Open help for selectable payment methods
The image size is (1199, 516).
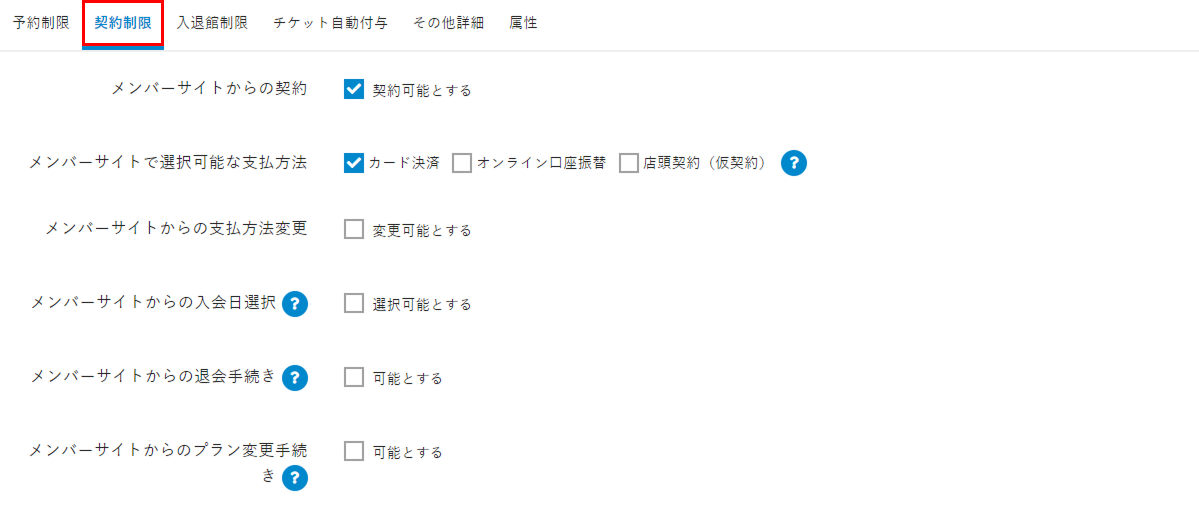(x=793, y=163)
